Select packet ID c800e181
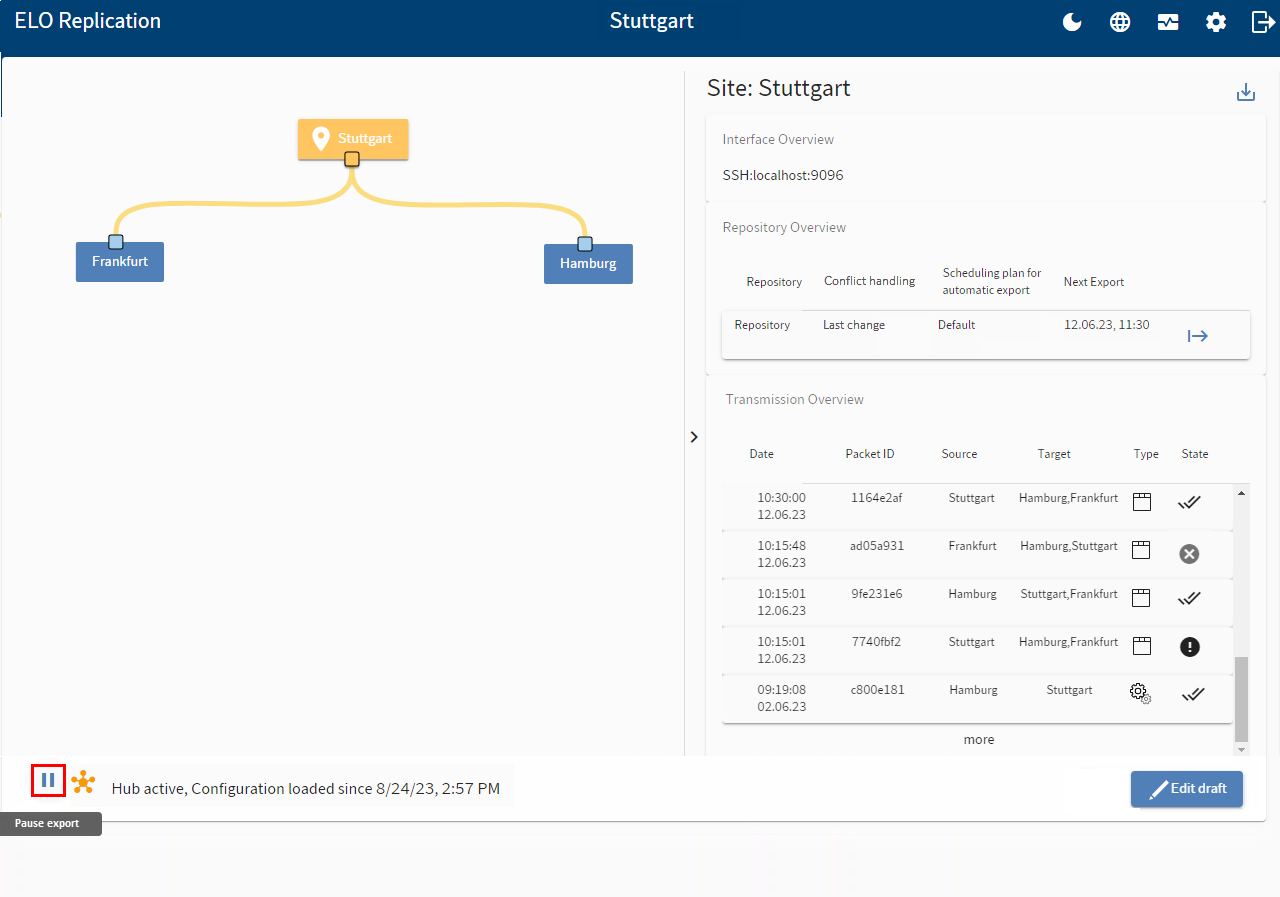Image resolution: width=1280 pixels, height=897 pixels. click(x=877, y=690)
